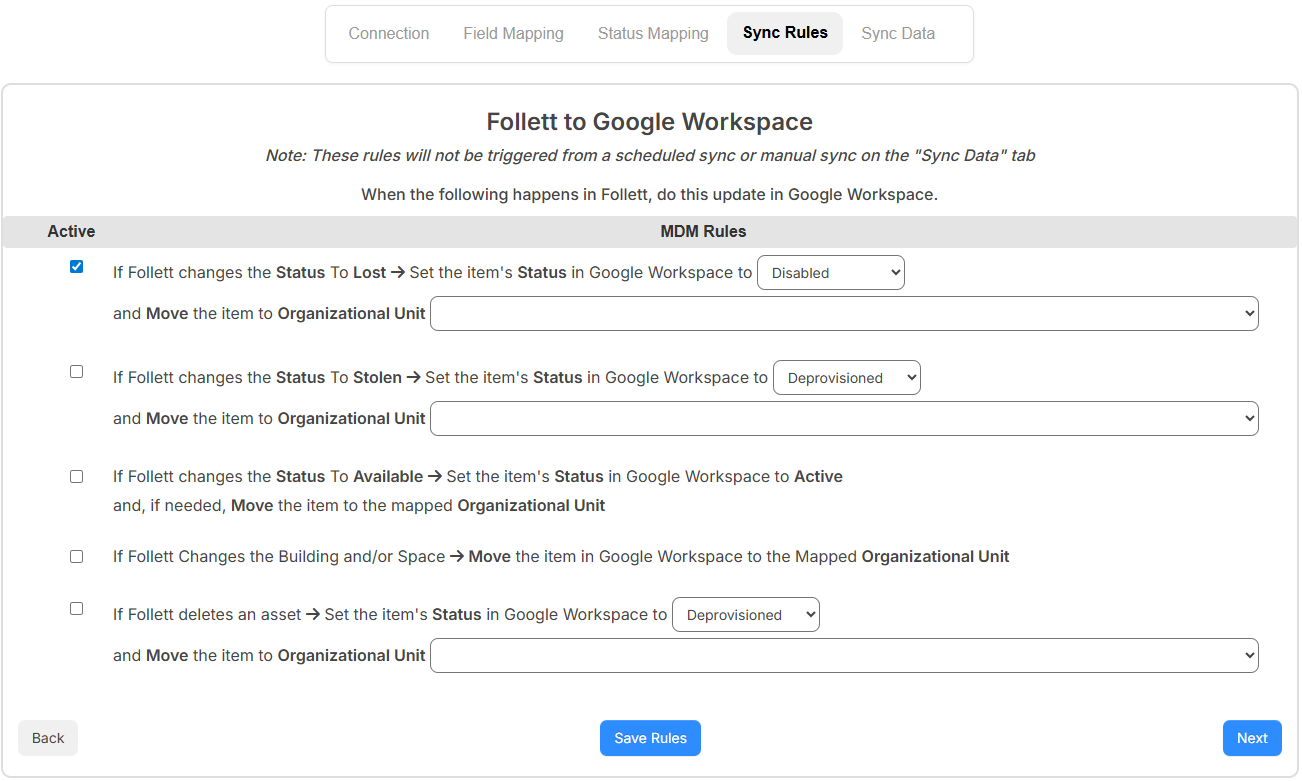Open the Field Mapping tab
The height and width of the screenshot is (781, 1302).
pyautogui.click(x=513, y=33)
